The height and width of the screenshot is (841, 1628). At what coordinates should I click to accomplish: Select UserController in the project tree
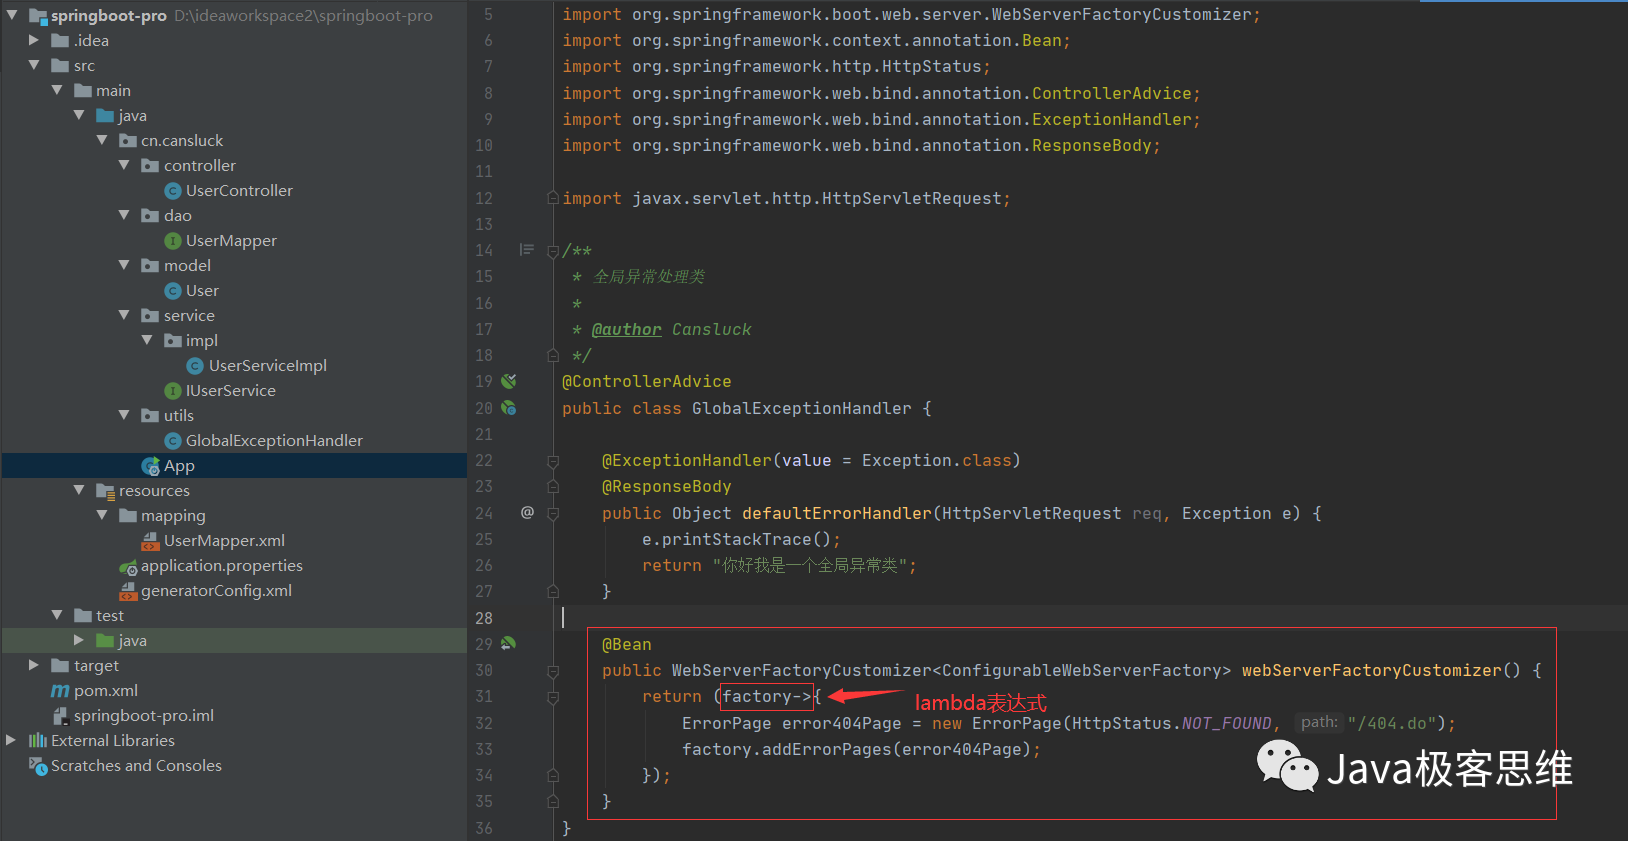239,190
